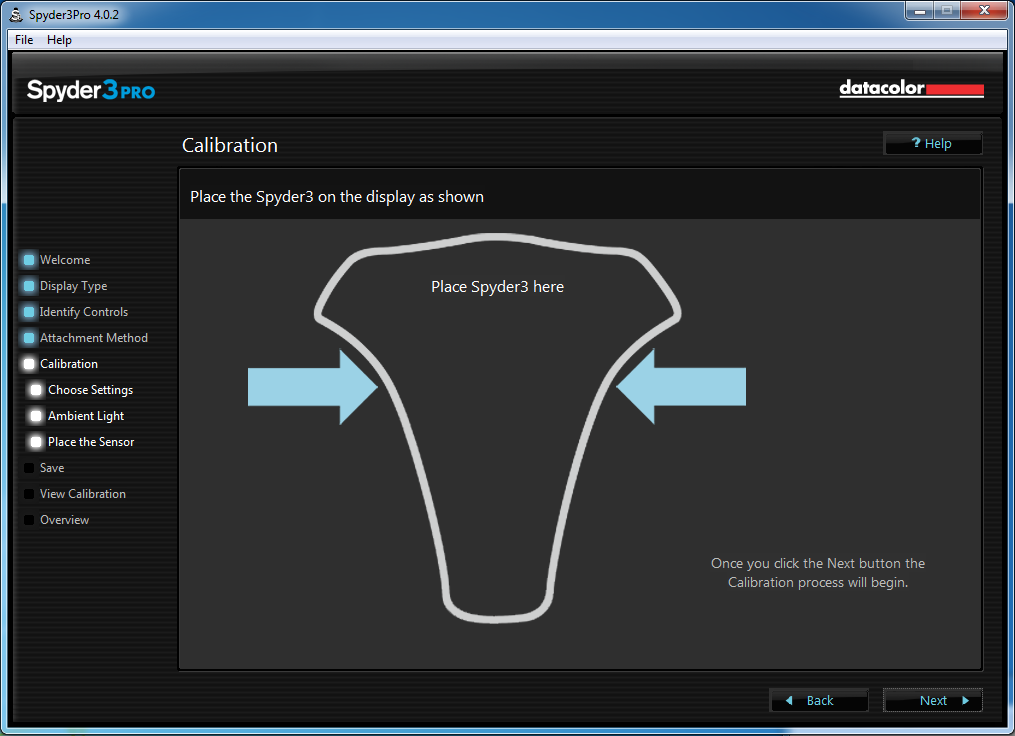Select the View Calibration step

coord(74,493)
